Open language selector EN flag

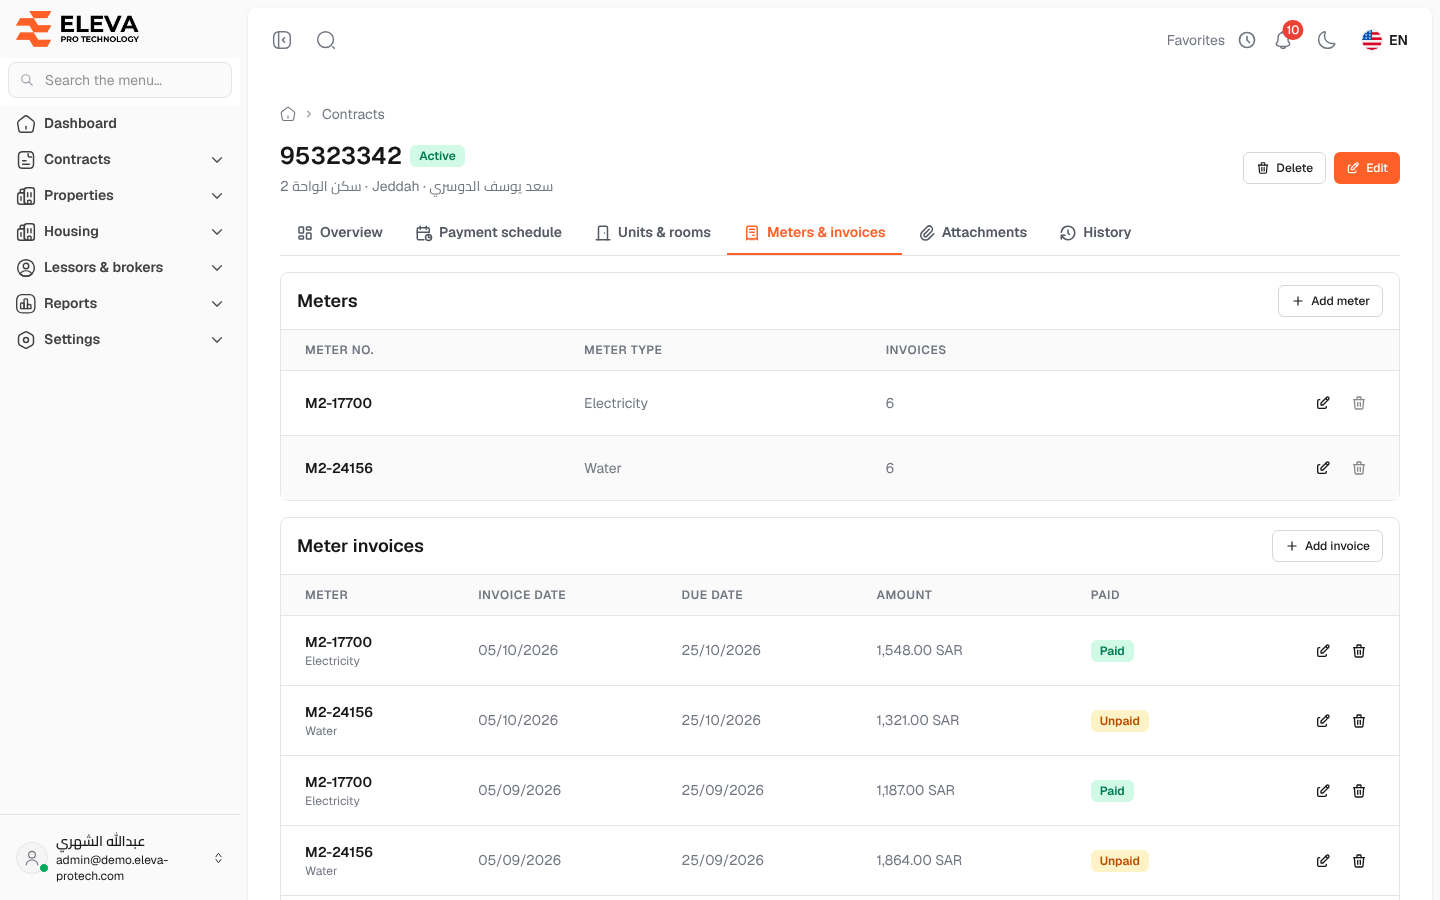pyautogui.click(x=1385, y=40)
